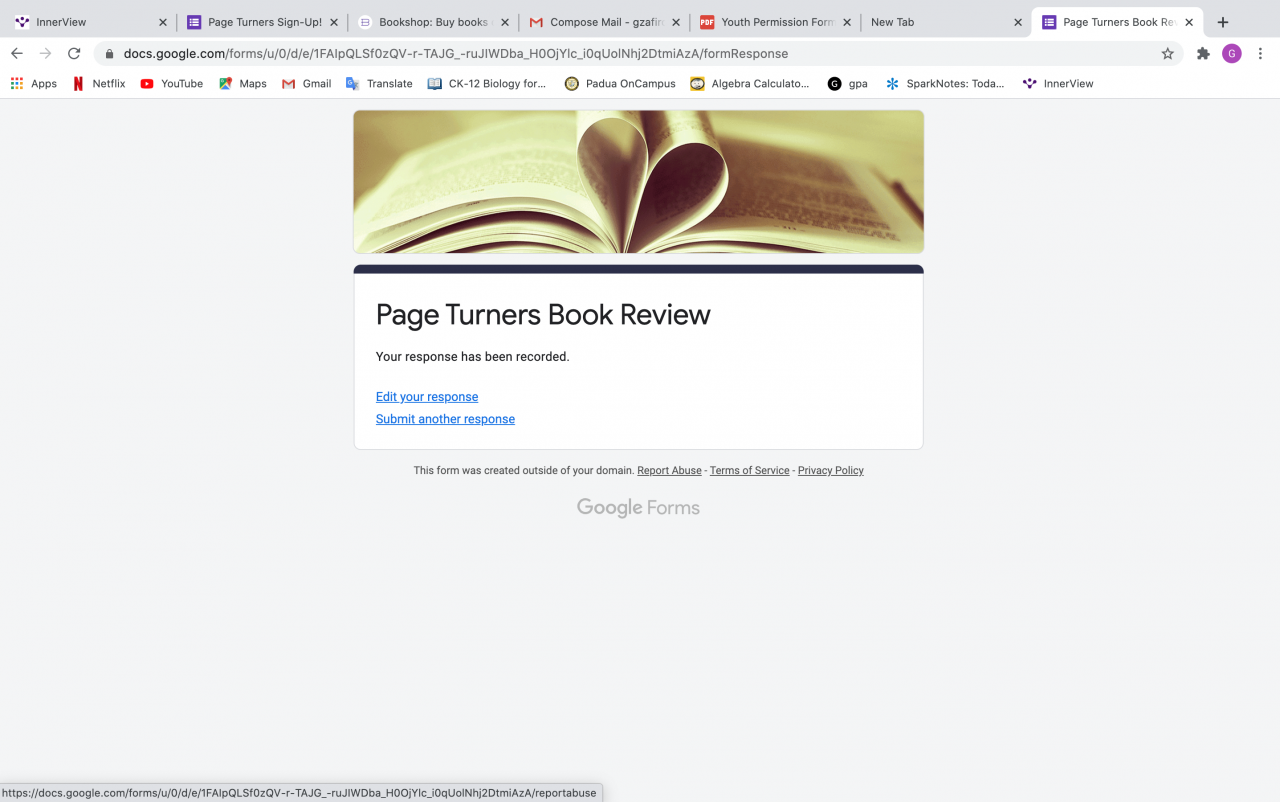This screenshot has width=1280, height=802.
Task: Go back to the previous page
Action: [17, 54]
